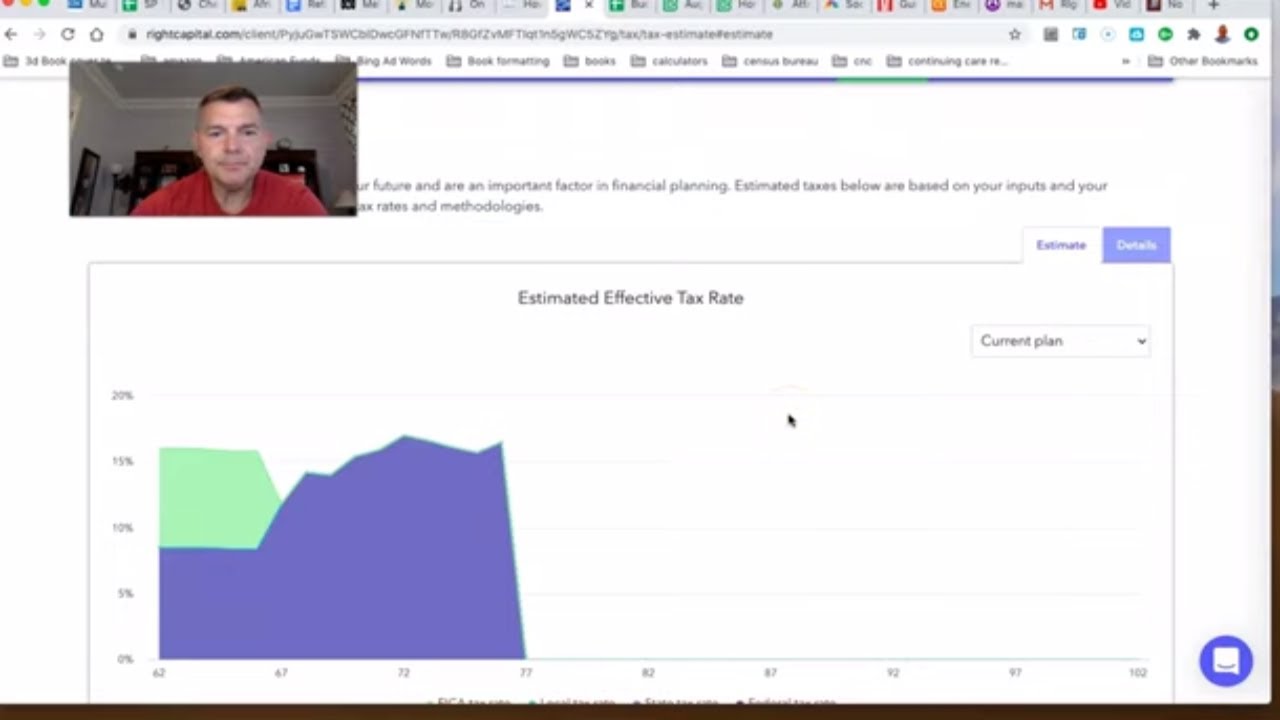
Task: Open the census bureau bookmark folder
Action: [x=770, y=61]
